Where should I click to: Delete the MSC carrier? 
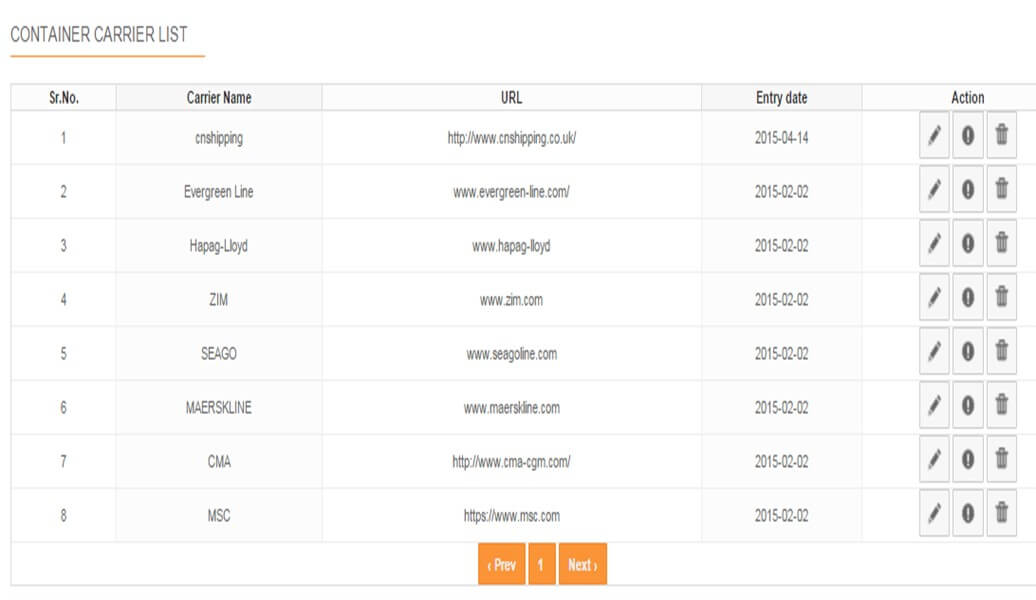coord(1002,516)
